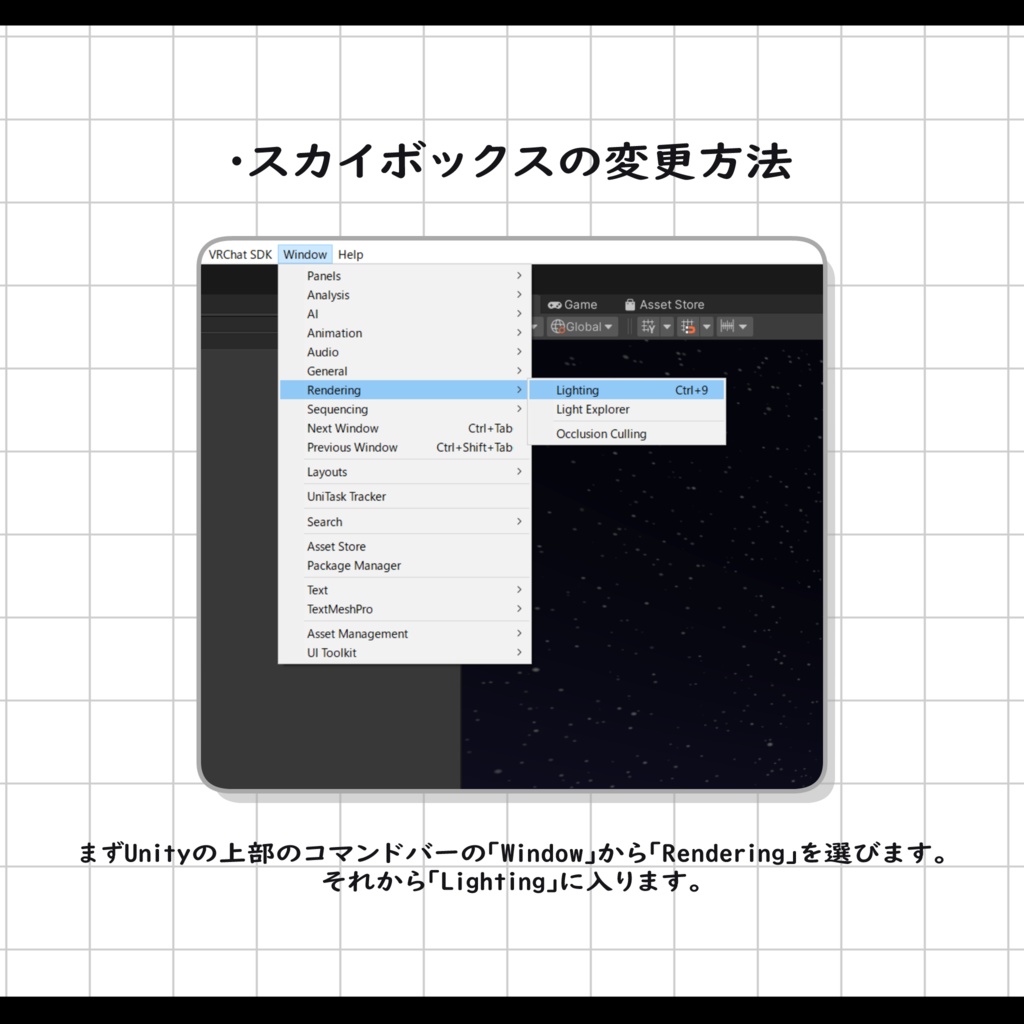This screenshot has width=1024, height=1024.
Task: Select Lighting from the Rendering submenu
Action: [577, 390]
